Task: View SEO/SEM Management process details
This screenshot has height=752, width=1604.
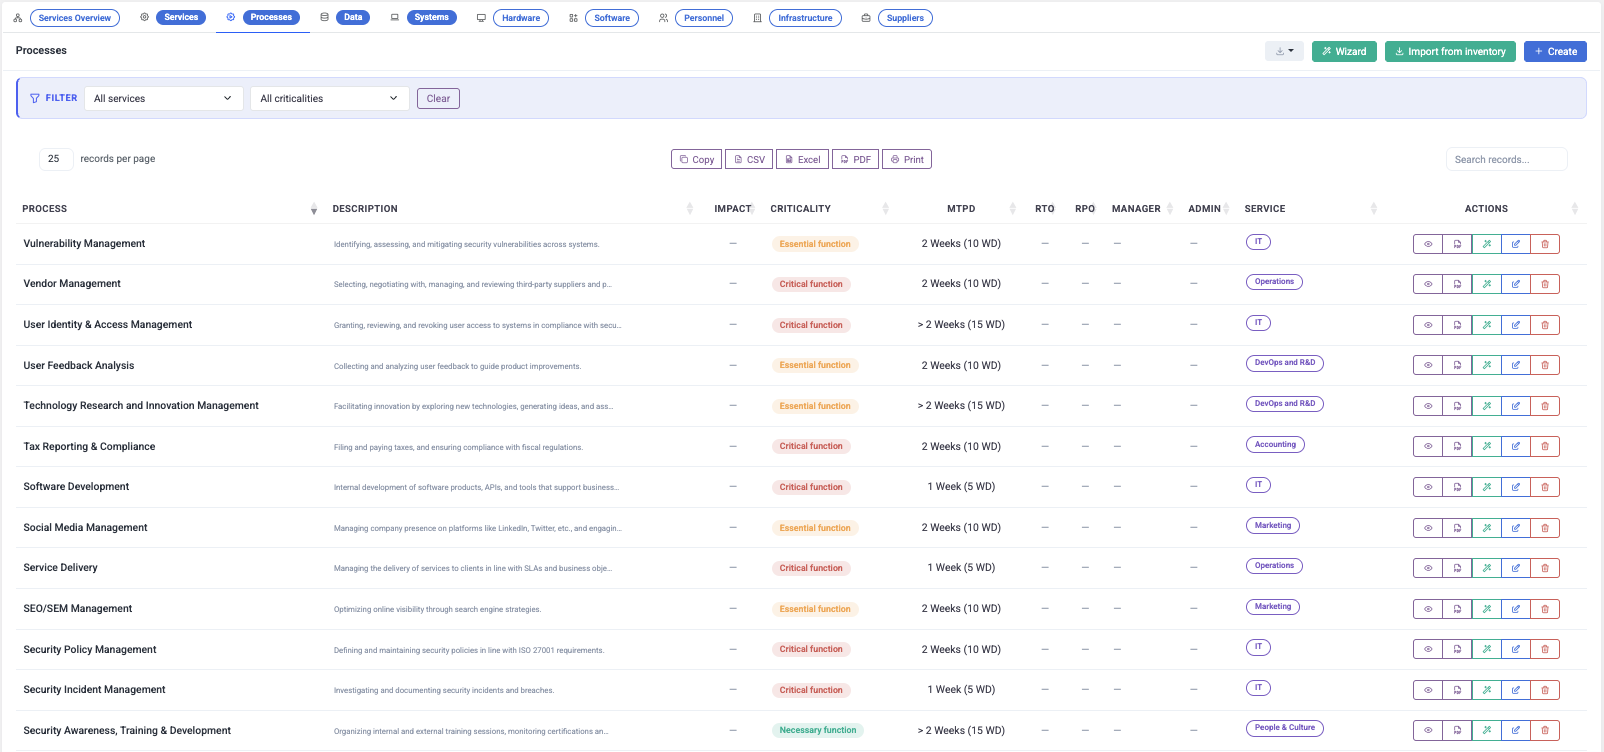Action: tap(1428, 609)
